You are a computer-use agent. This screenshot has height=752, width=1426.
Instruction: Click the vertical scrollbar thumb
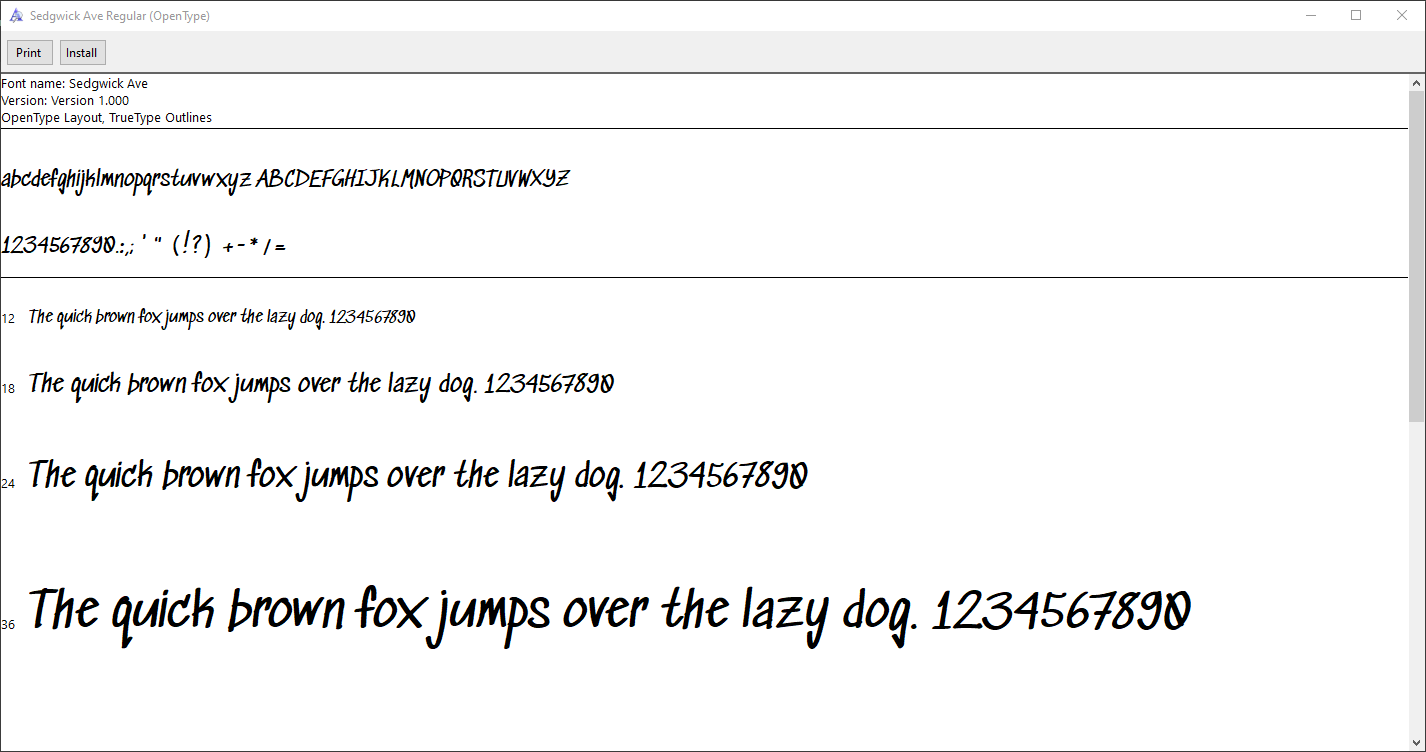click(1417, 255)
